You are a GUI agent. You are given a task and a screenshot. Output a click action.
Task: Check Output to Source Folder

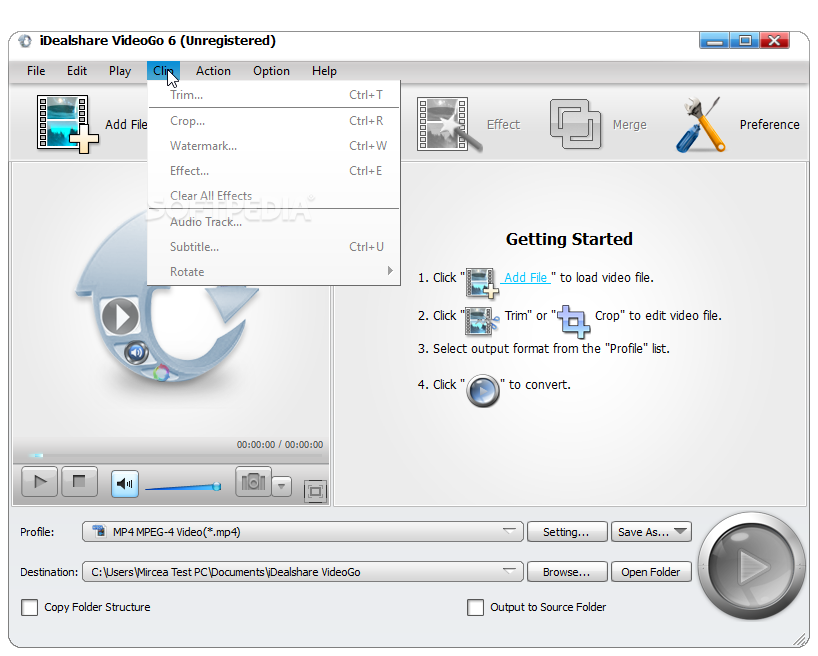(x=475, y=607)
